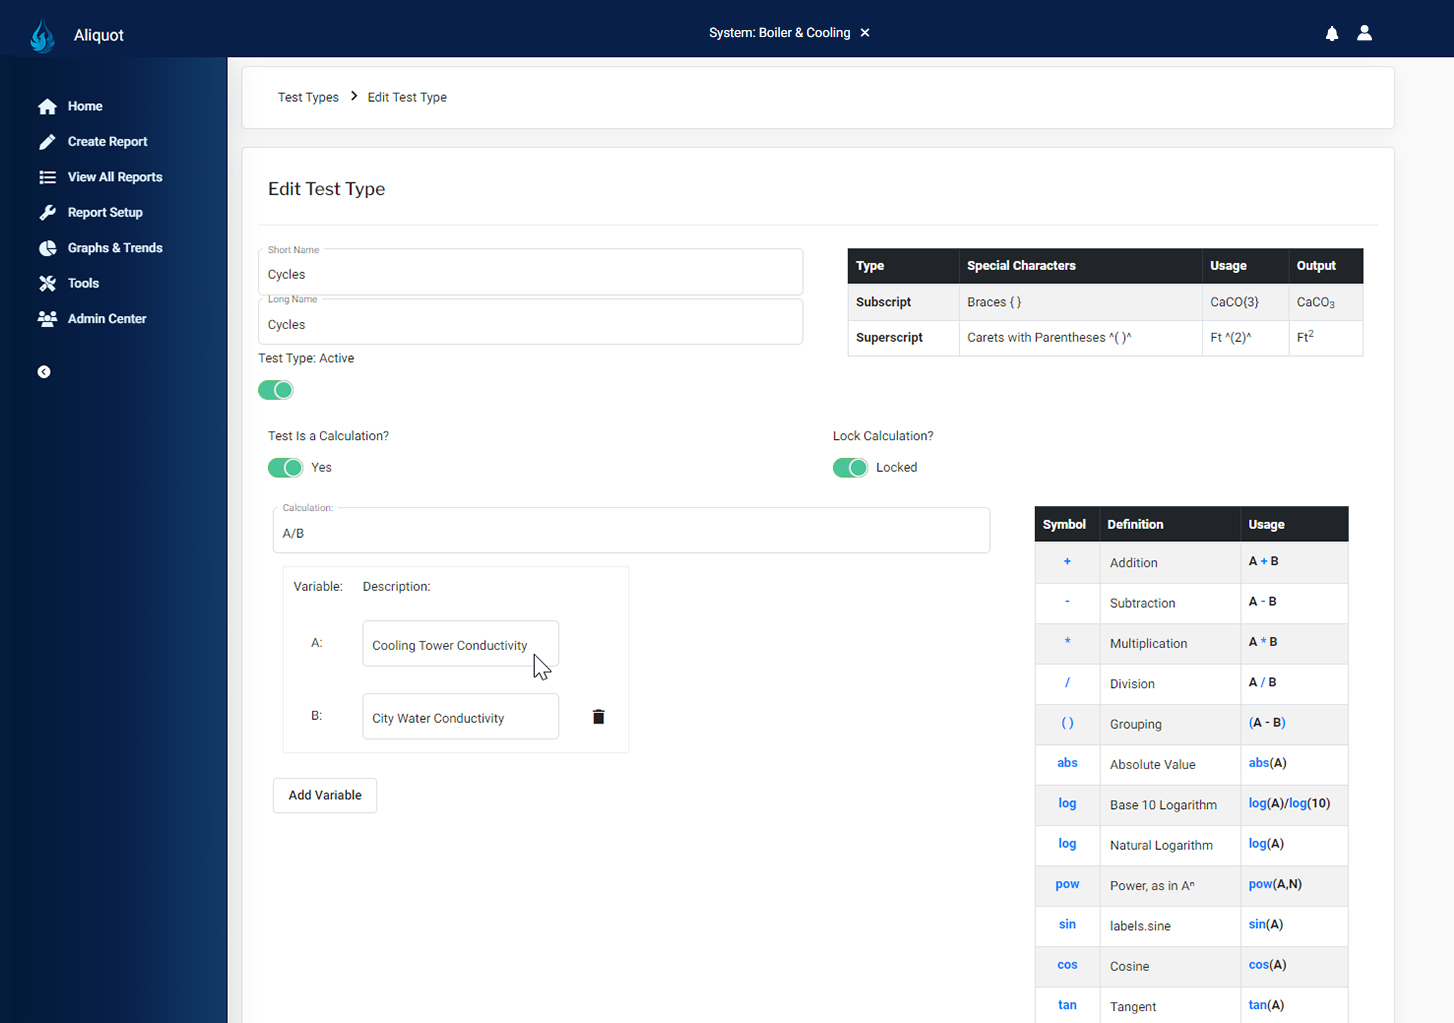Image resolution: width=1454 pixels, height=1023 pixels.
Task: Delete variable B with the trash icon
Action: (x=598, y=716)
